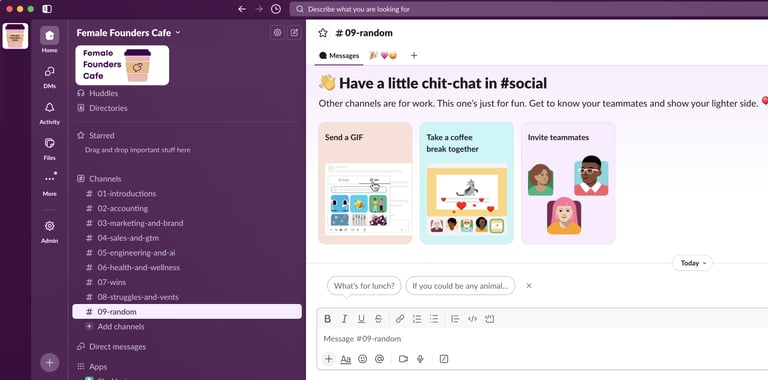Toggle bulleted list formatting

point(434,319)
